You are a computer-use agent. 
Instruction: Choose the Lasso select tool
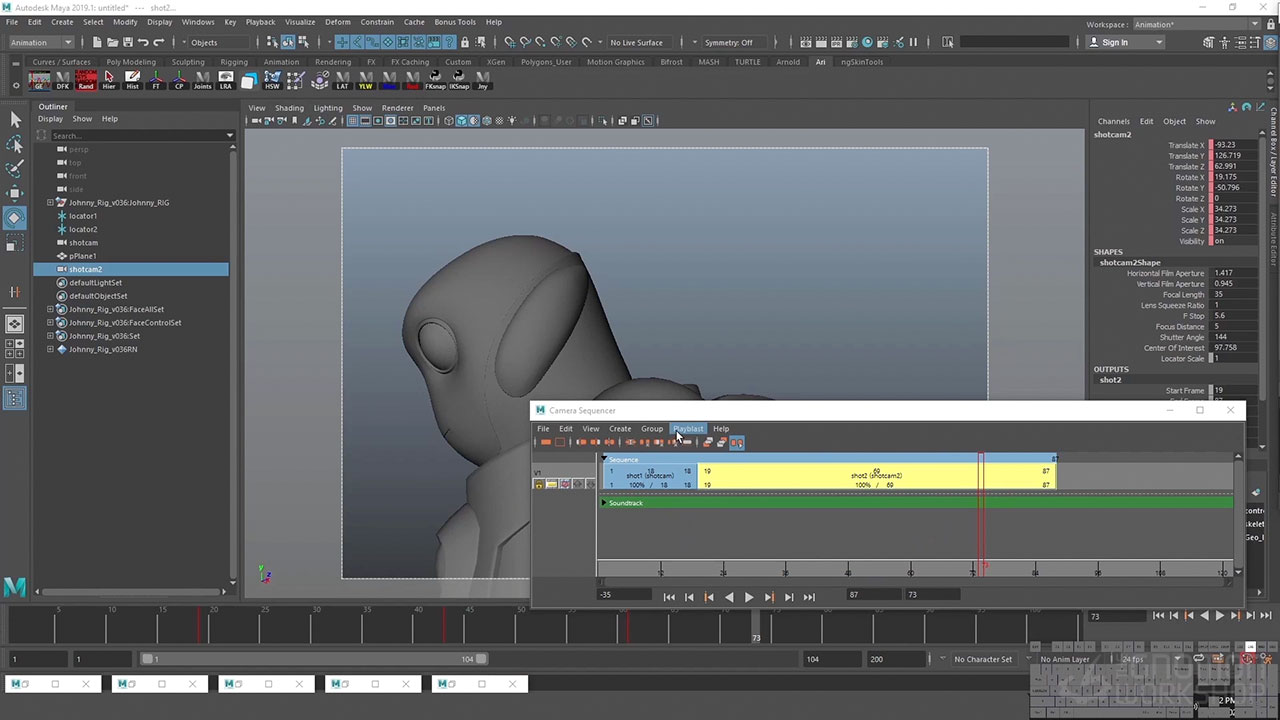click(15, 144)
